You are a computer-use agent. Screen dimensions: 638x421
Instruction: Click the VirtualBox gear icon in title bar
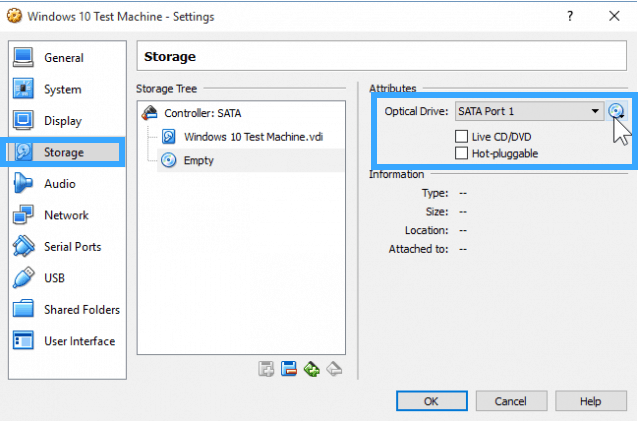(15, 16)
